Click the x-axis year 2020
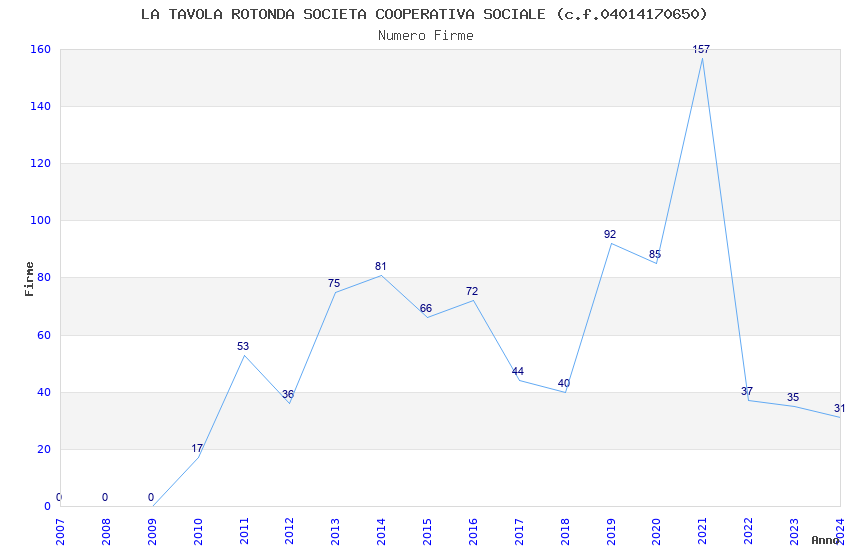Viewport: 850px width, 550px height. [x=656, y=532]
